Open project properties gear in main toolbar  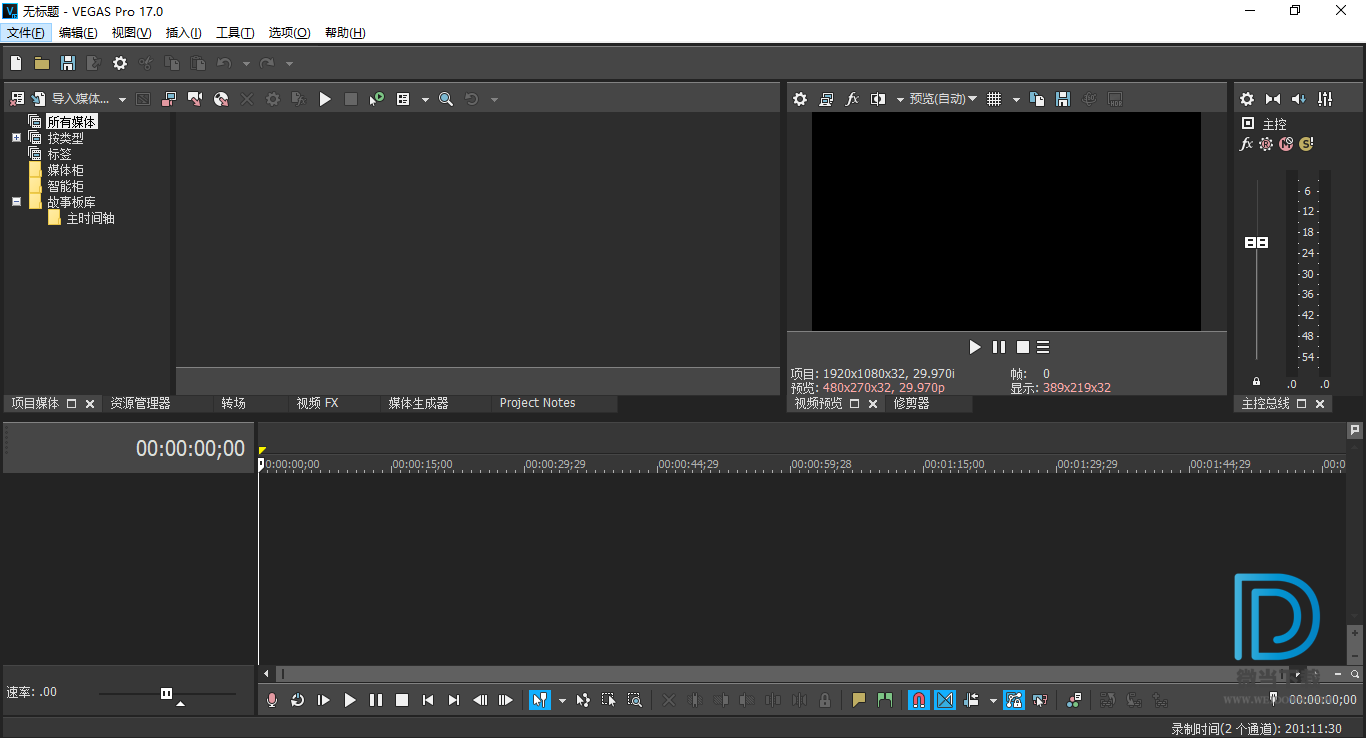(120, 63)
